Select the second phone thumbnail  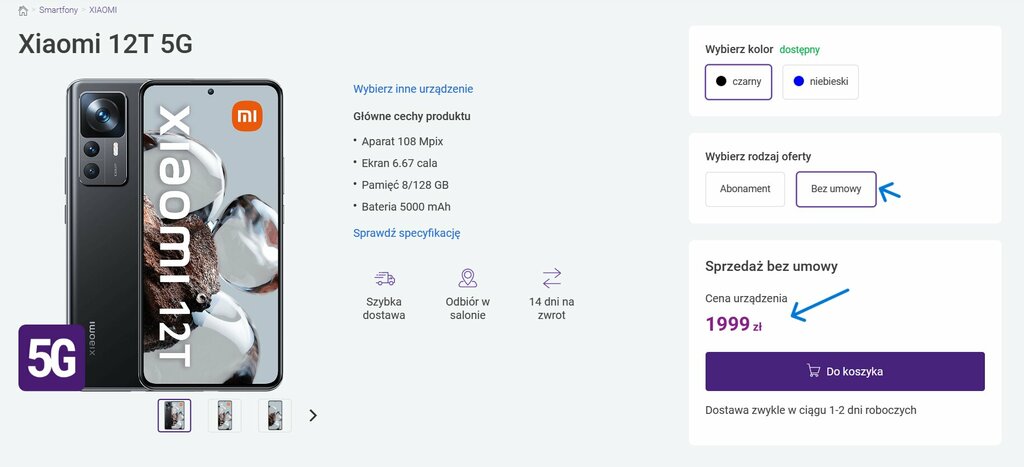tap(225, 415)
